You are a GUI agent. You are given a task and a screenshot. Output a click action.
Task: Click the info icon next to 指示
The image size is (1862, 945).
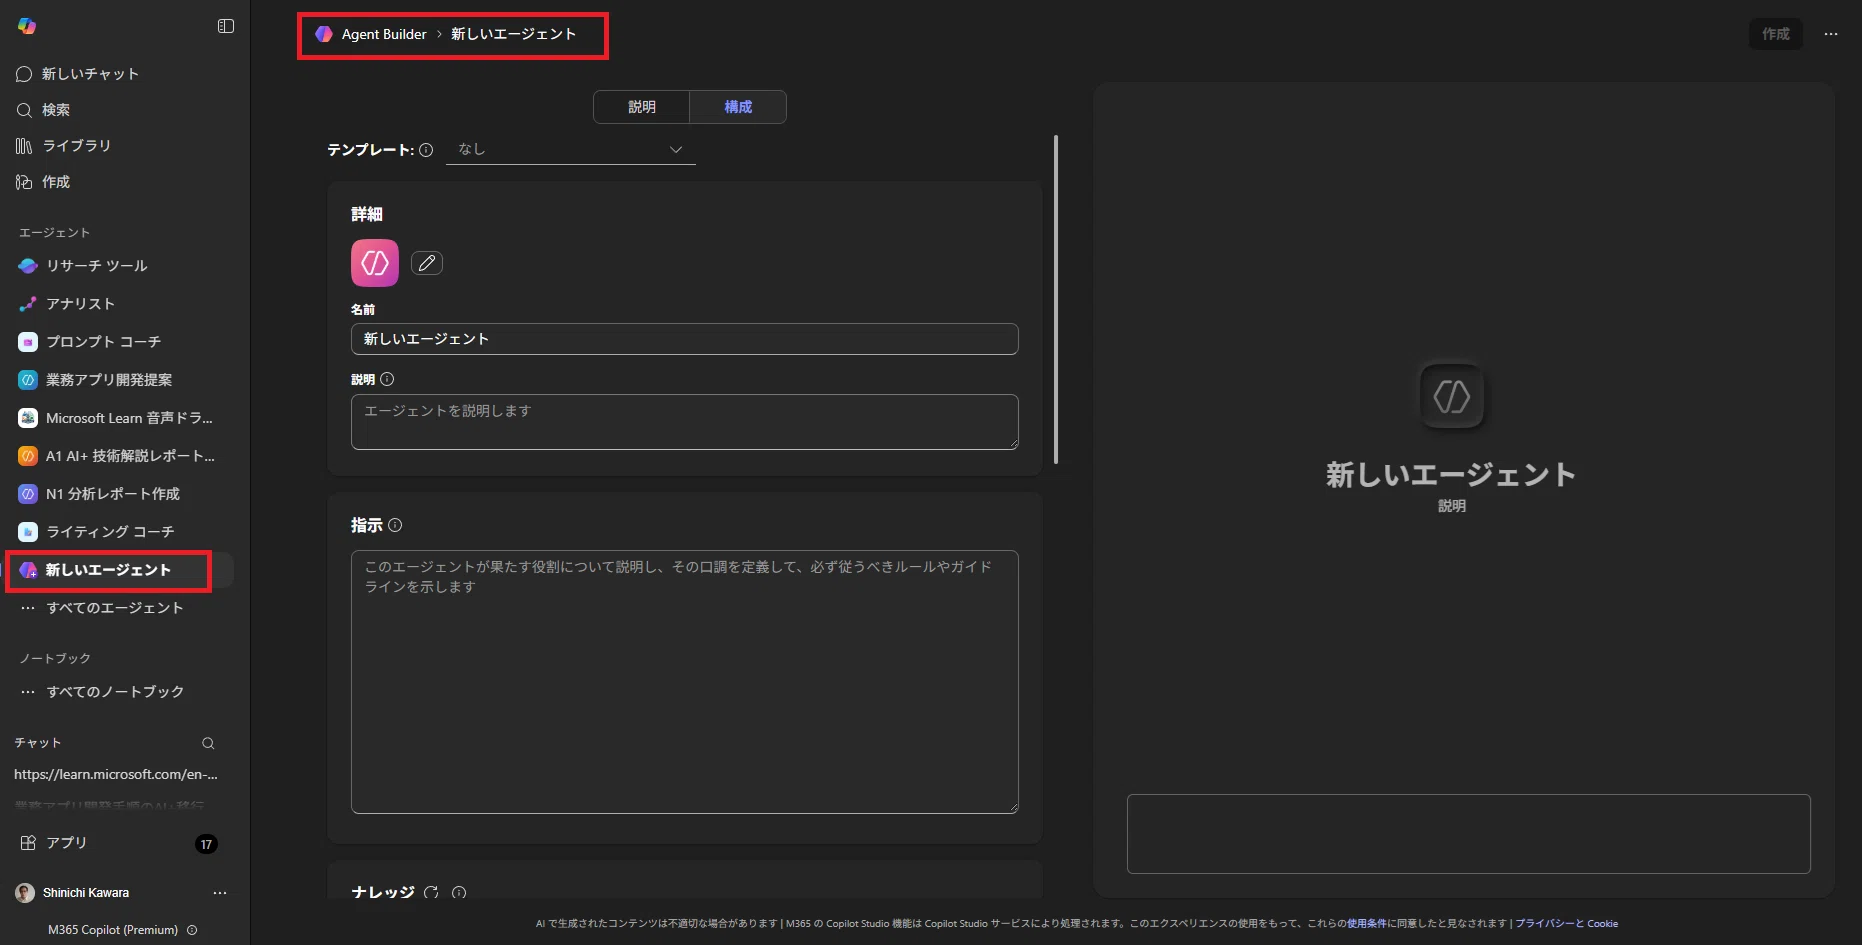[395, 525]
